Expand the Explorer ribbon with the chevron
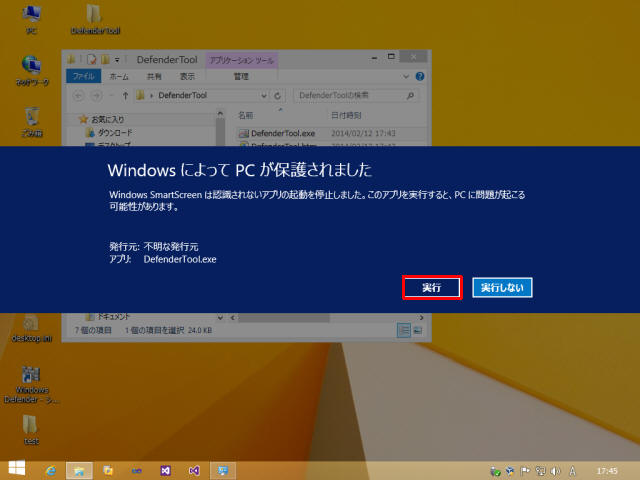This screenshot has width=640, height=480. pyautogui.click(x=406, y=76)
